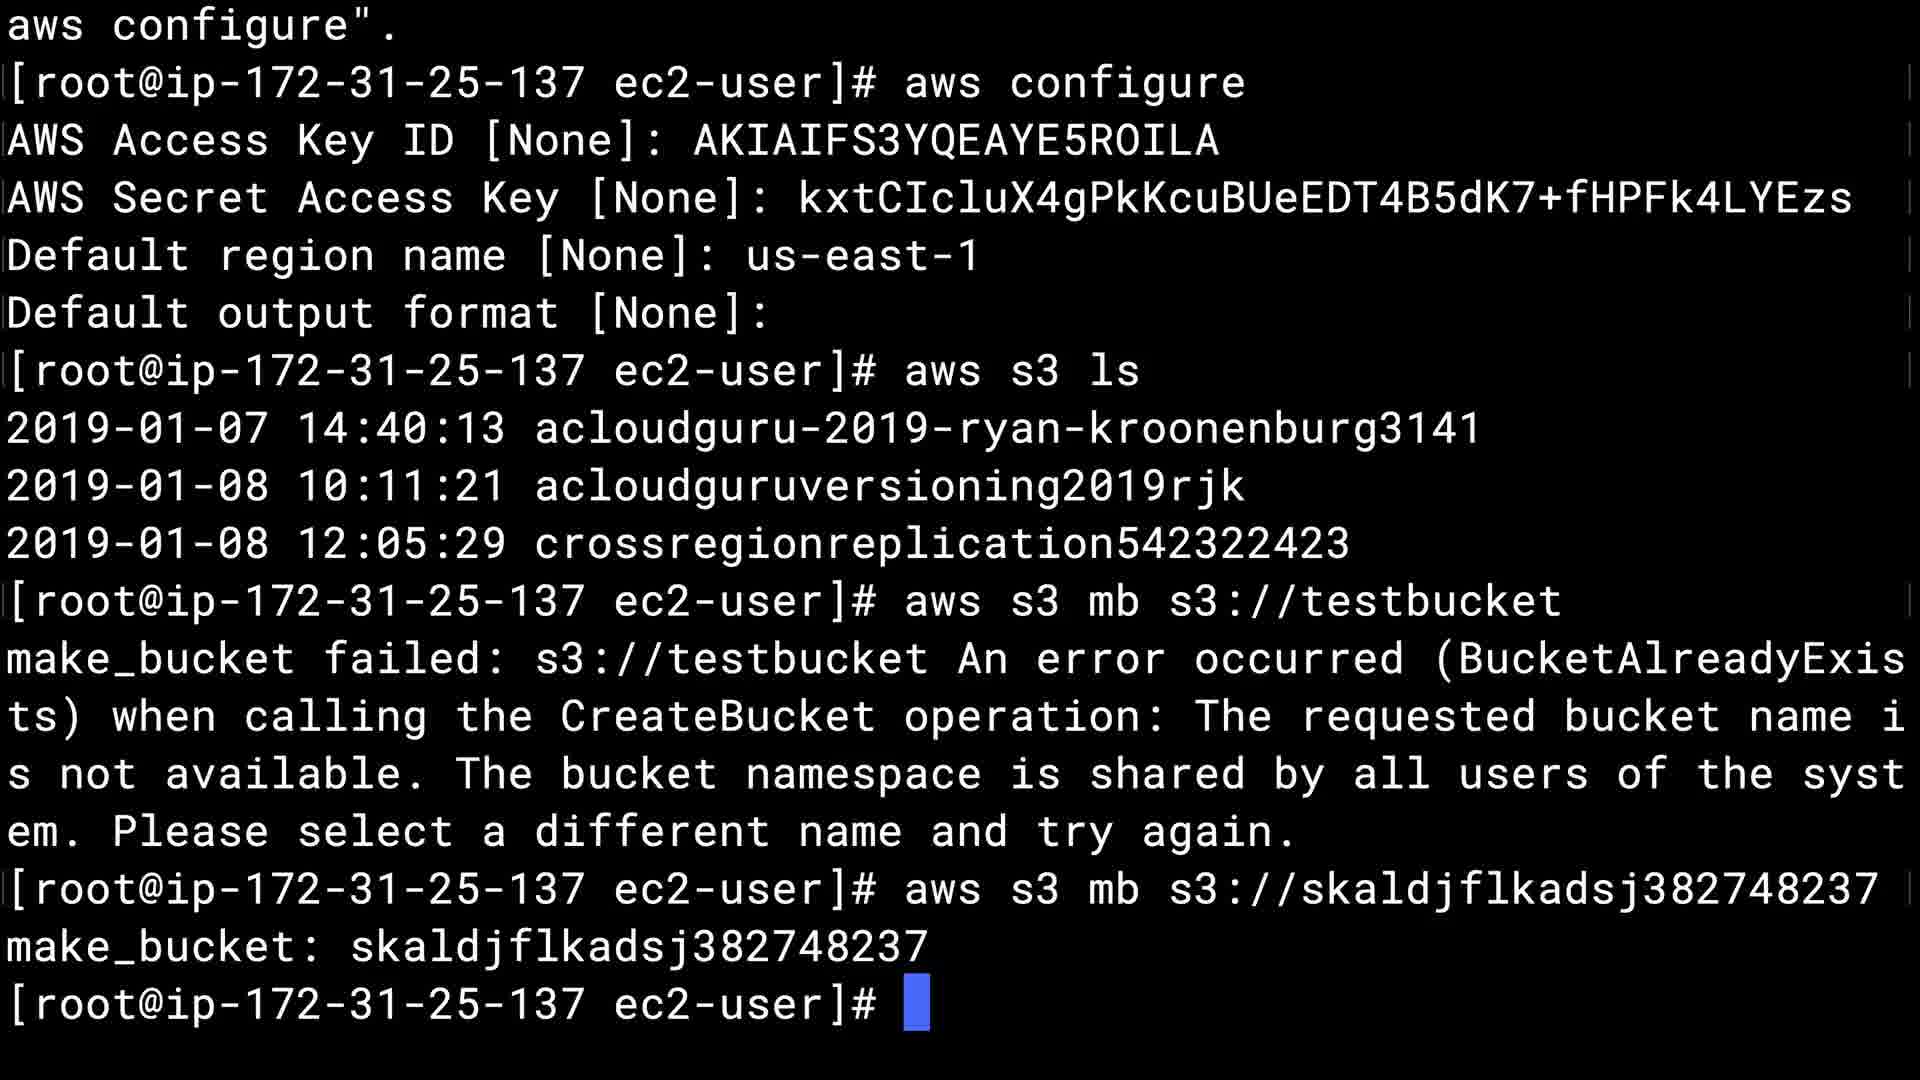The image size is (1920, 1080).
Task: Click bucket name crossregionreplication542322423
Action: tap(941, 544)
